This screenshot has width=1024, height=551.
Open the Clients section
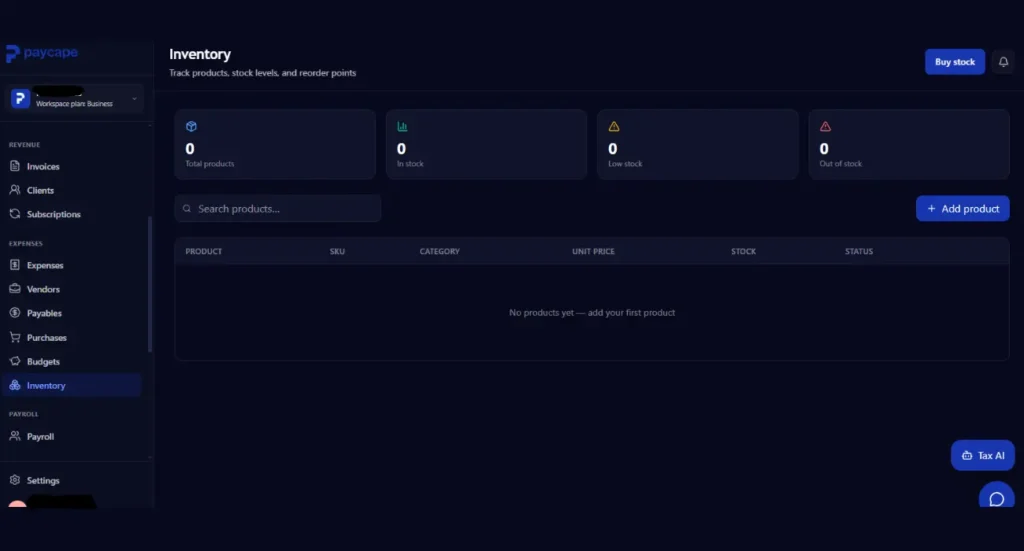click(40, 191)
